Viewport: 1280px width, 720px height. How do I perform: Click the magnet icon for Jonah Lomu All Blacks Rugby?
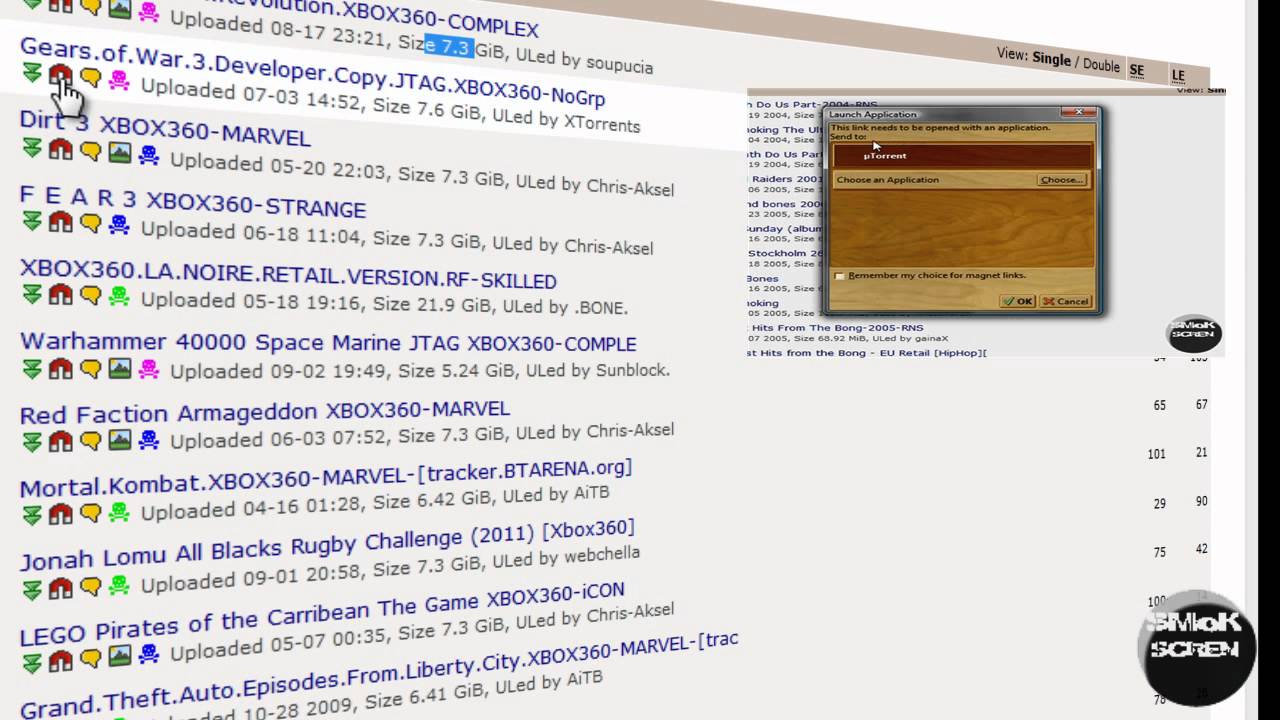pyautogui.click(x=61, y=587)
